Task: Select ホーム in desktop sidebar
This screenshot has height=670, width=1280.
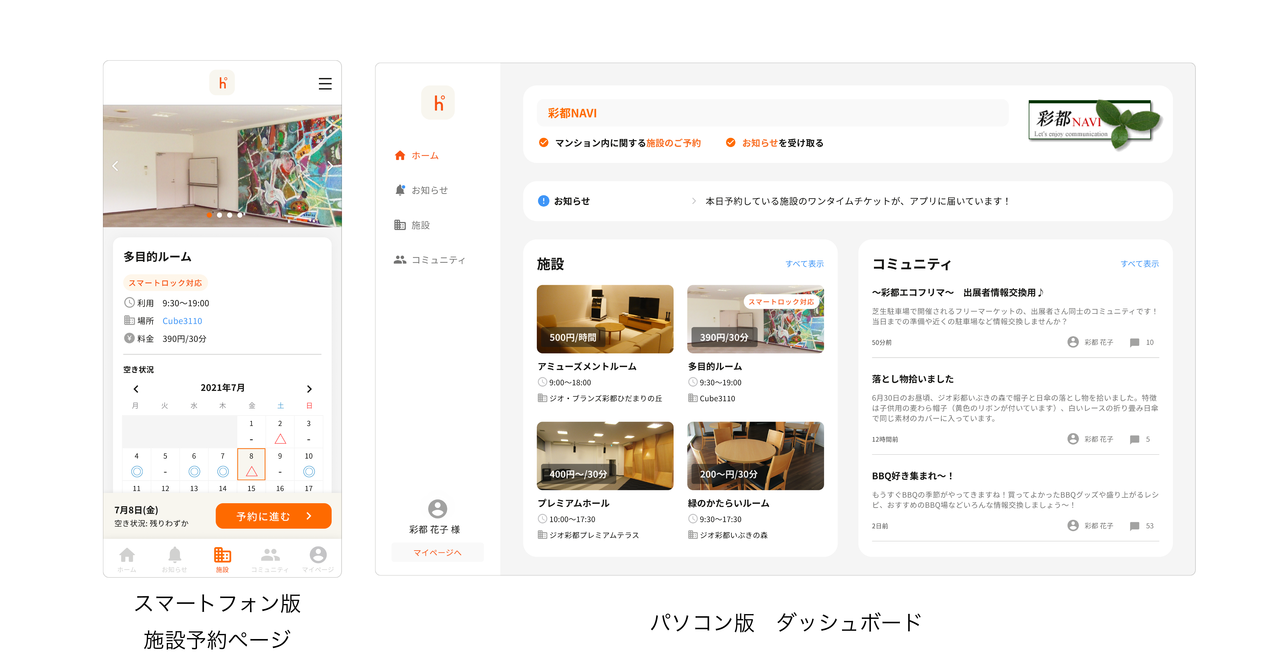Action: 416,156
